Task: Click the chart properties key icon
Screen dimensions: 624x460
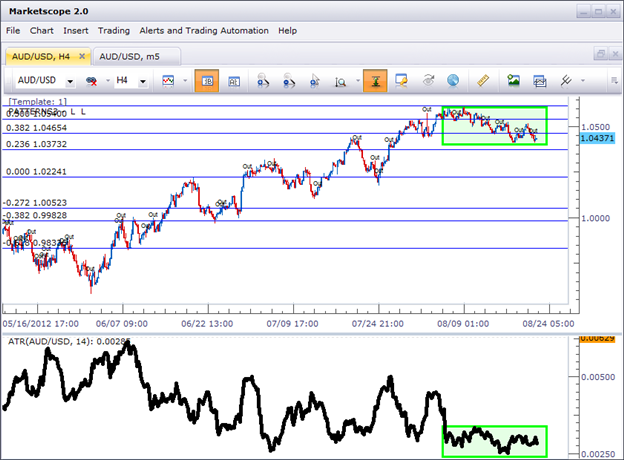Action: [401, 81]
